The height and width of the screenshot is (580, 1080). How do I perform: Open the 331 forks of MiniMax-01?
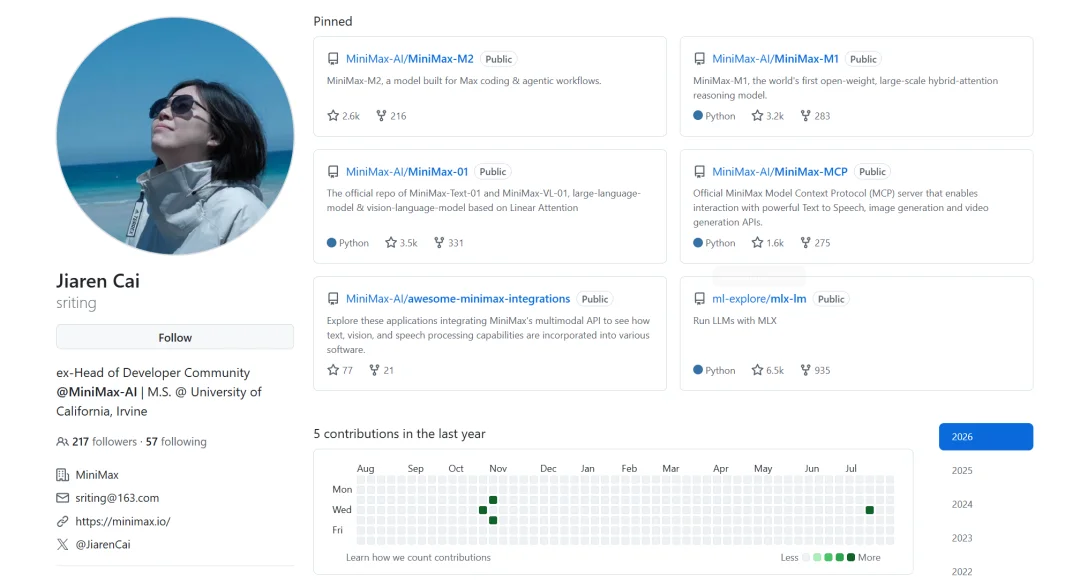point(449,242)
